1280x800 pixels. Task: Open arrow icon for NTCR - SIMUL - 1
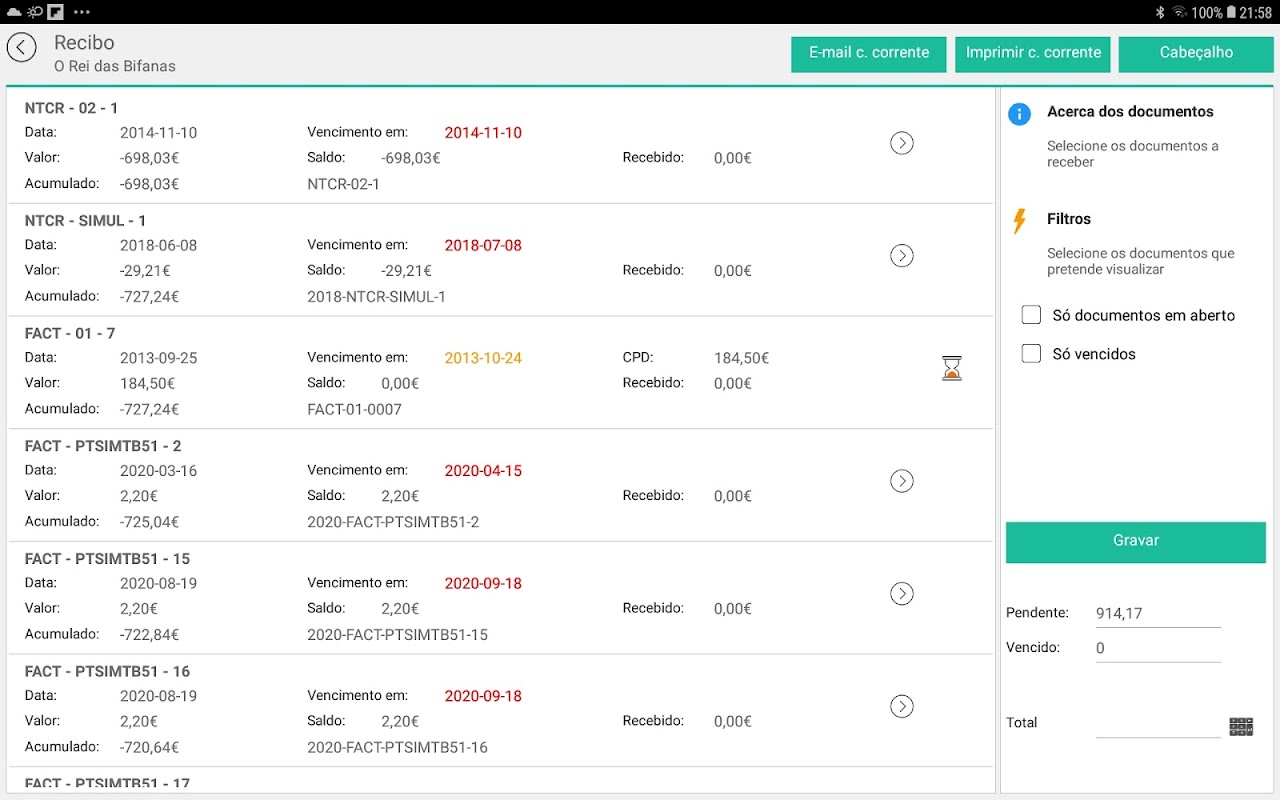pos(902,256)
